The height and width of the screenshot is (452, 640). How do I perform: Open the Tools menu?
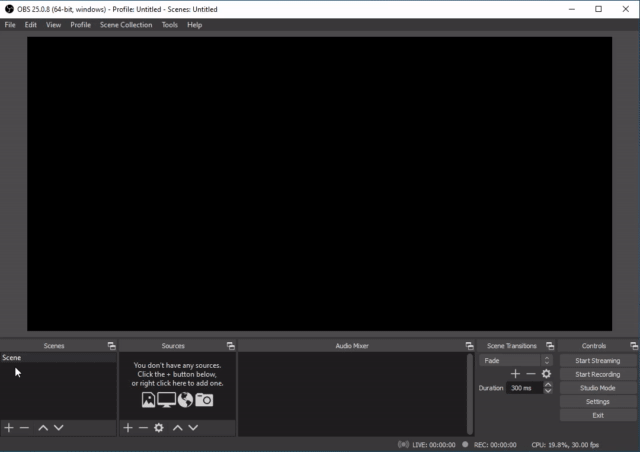point(169,25)
